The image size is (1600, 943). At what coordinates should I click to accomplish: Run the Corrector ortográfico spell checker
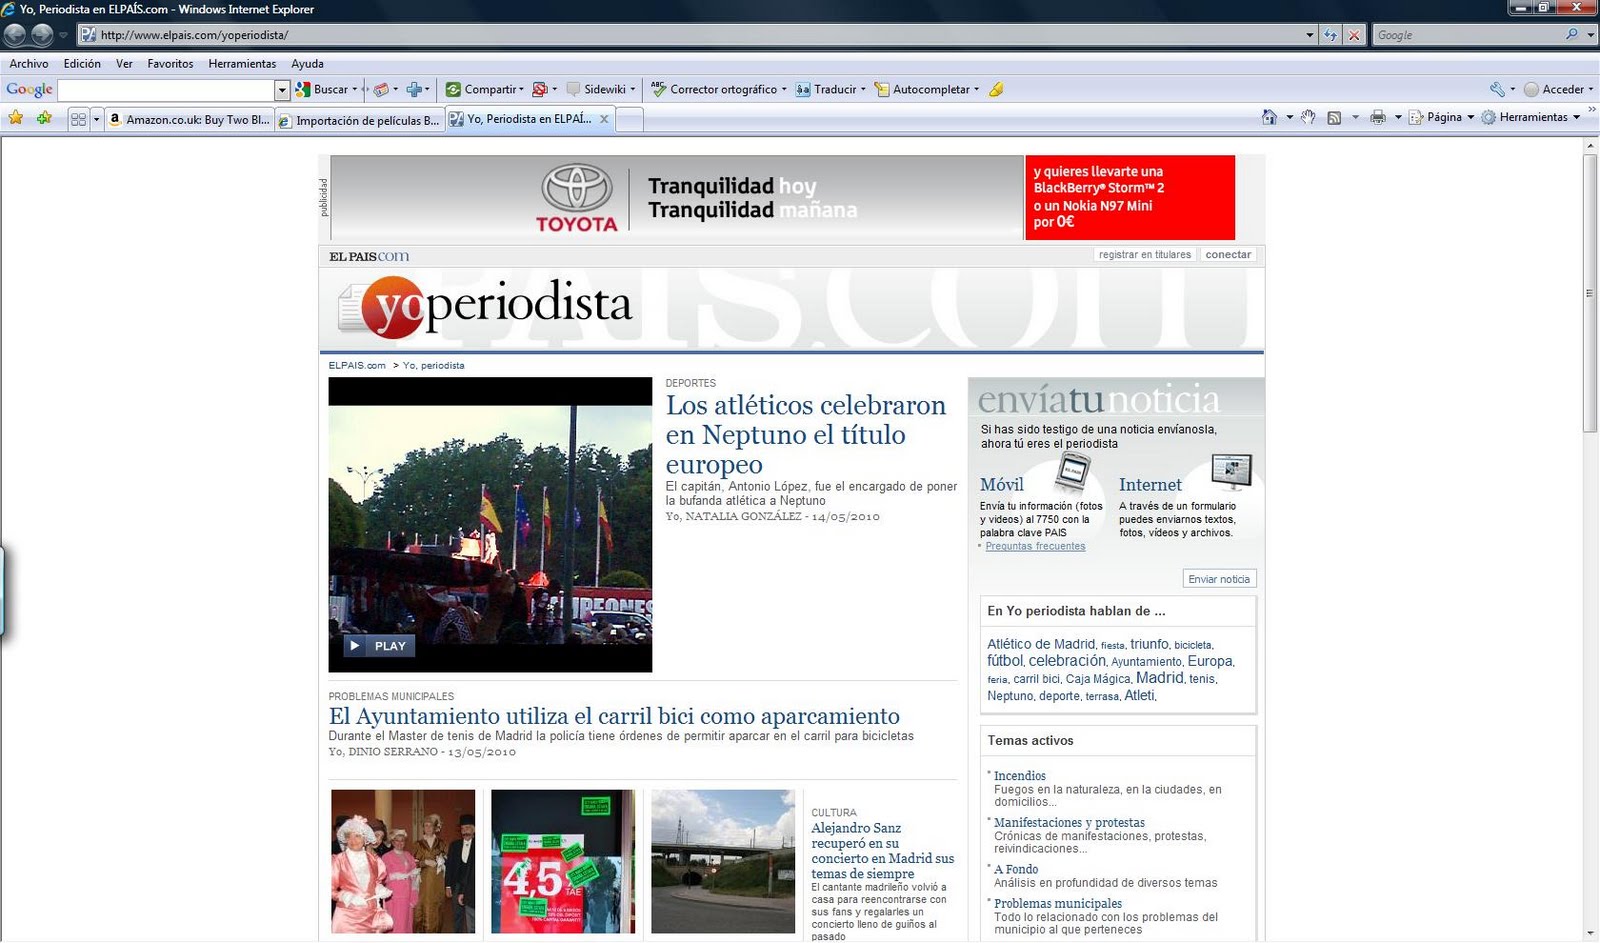click(657, 89)
